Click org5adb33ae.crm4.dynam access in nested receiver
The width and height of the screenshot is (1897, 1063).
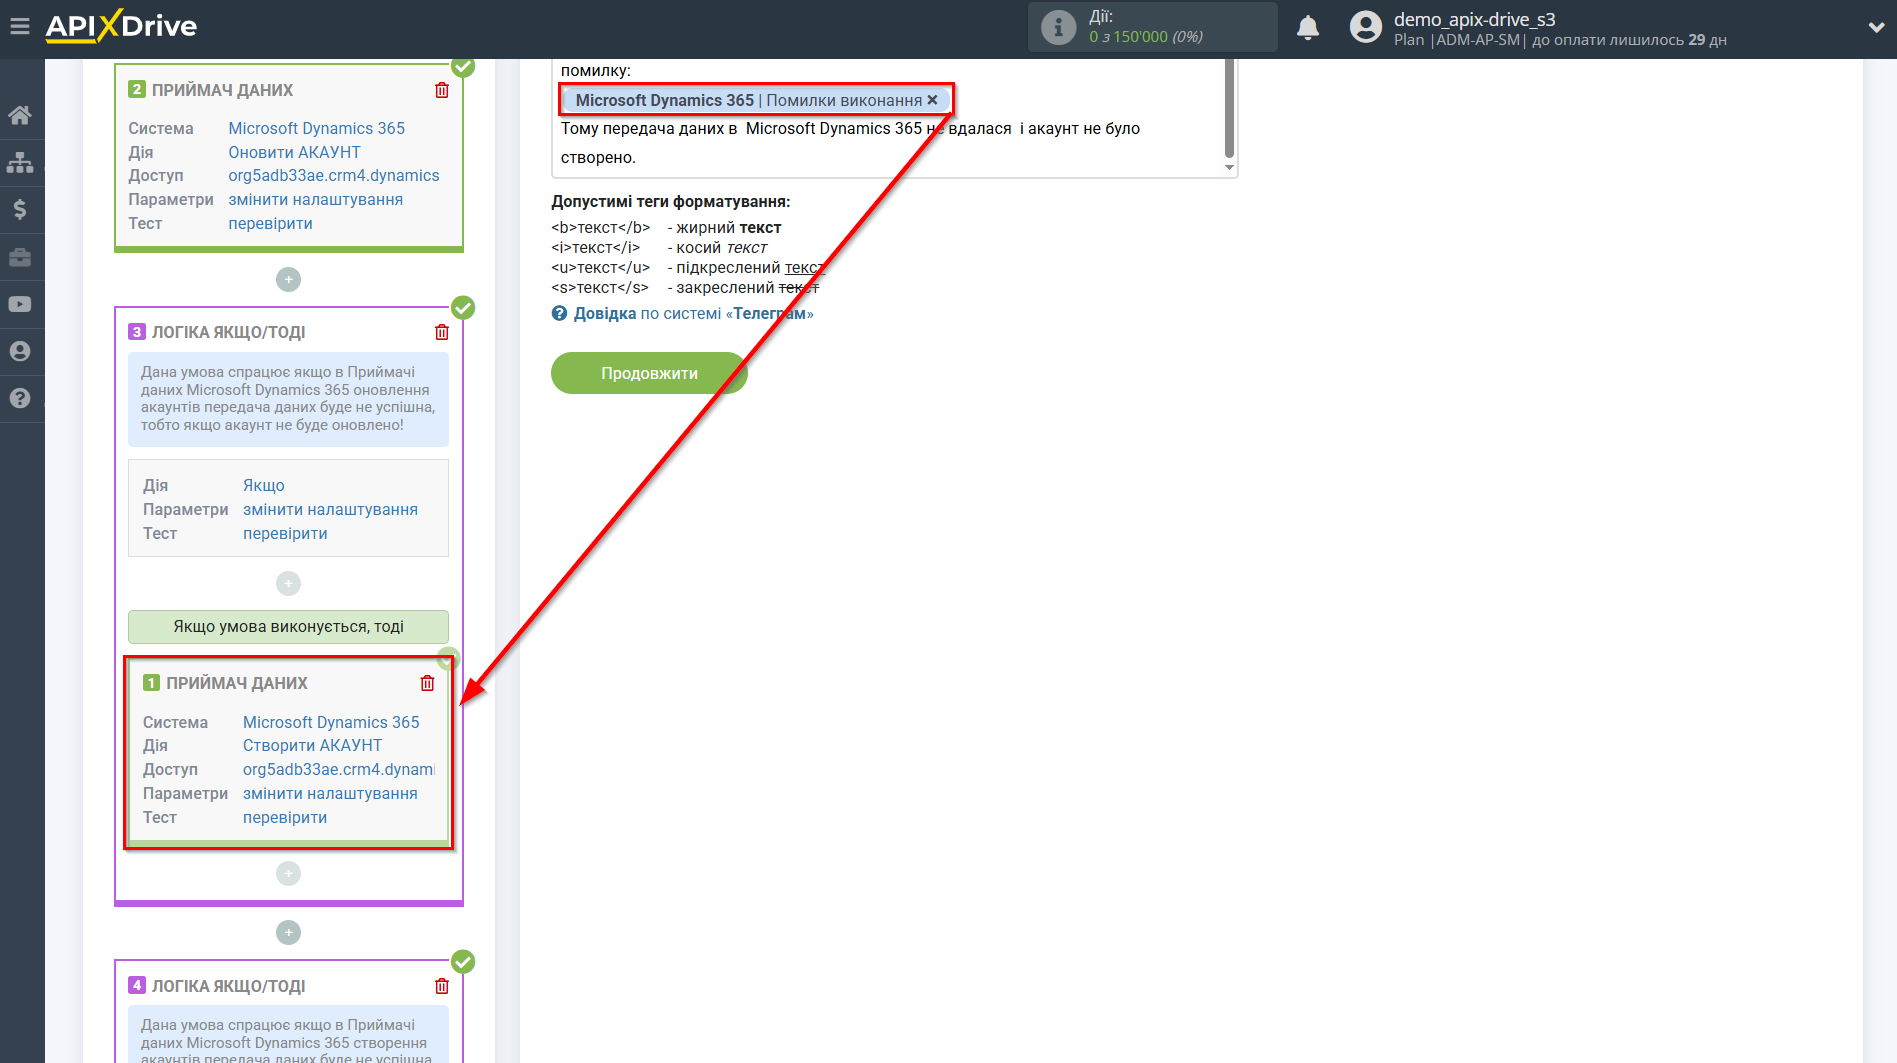[338, 769]
